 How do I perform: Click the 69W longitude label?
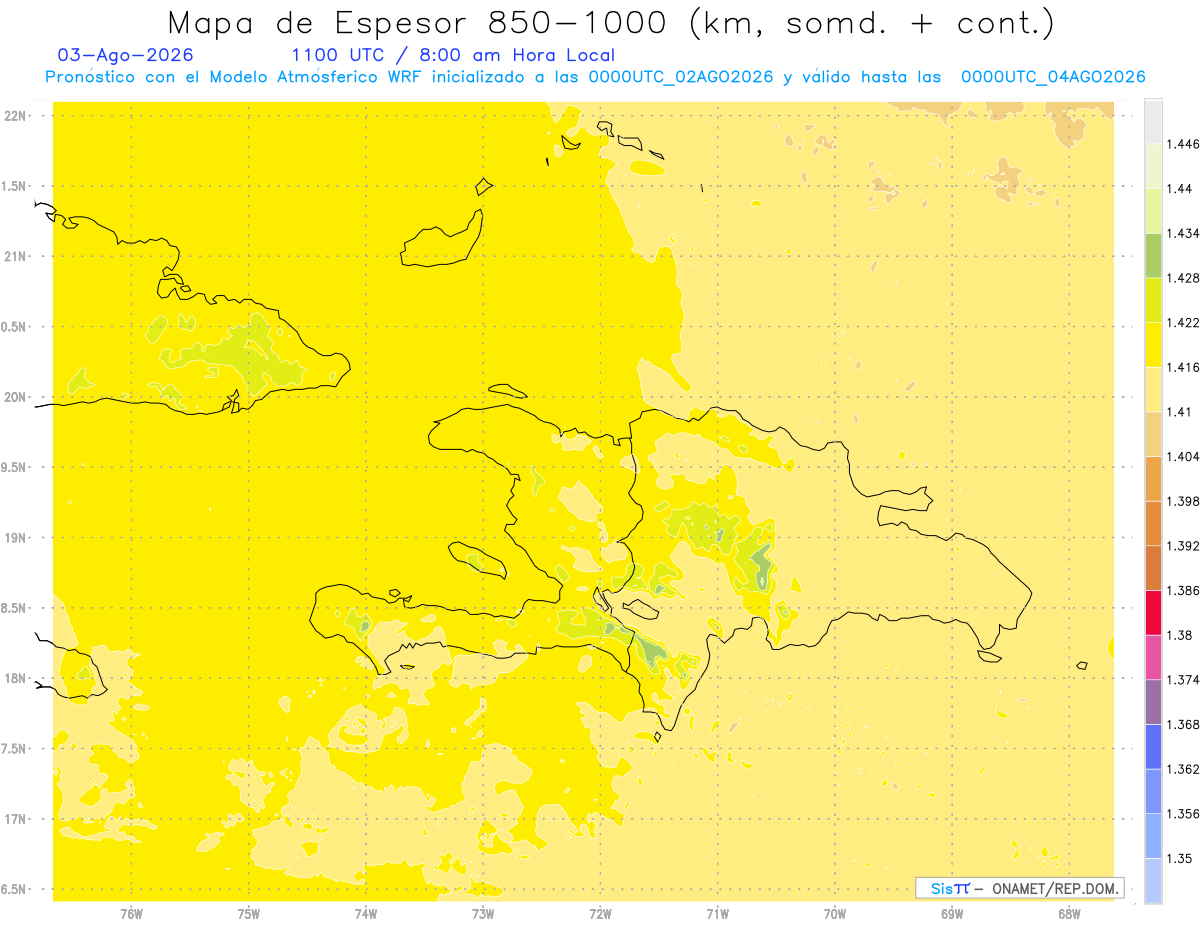[x=952, y=914]
